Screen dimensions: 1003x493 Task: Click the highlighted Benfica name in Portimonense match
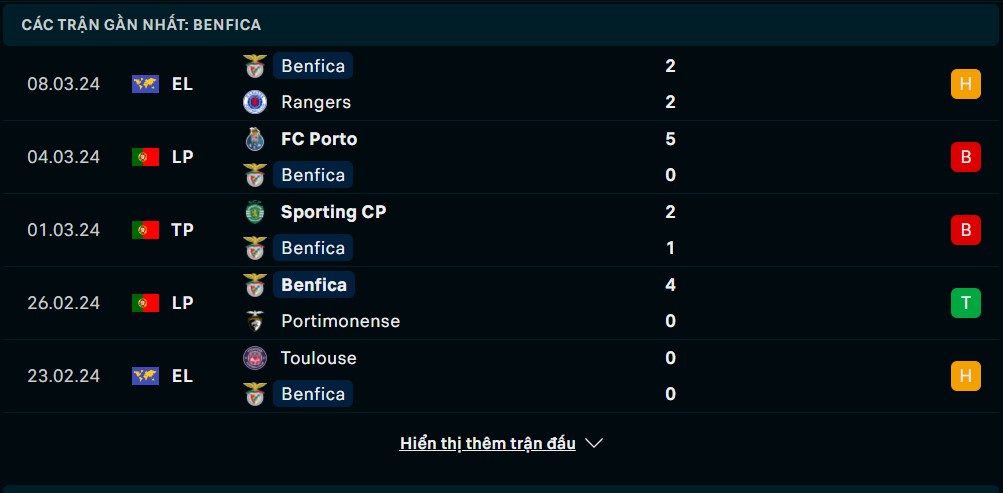(313, 285)
